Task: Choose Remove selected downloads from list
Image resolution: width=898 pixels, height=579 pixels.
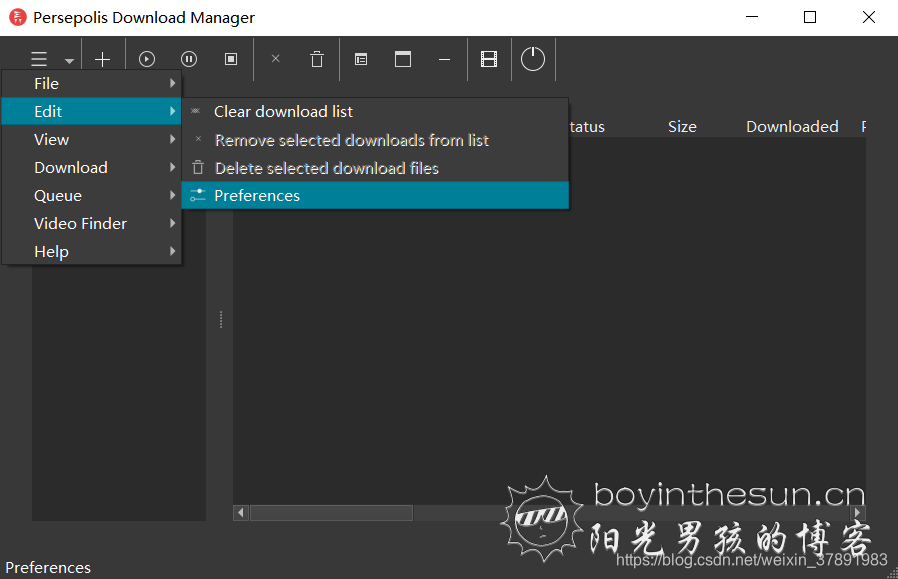Action: tap(375, 140)
